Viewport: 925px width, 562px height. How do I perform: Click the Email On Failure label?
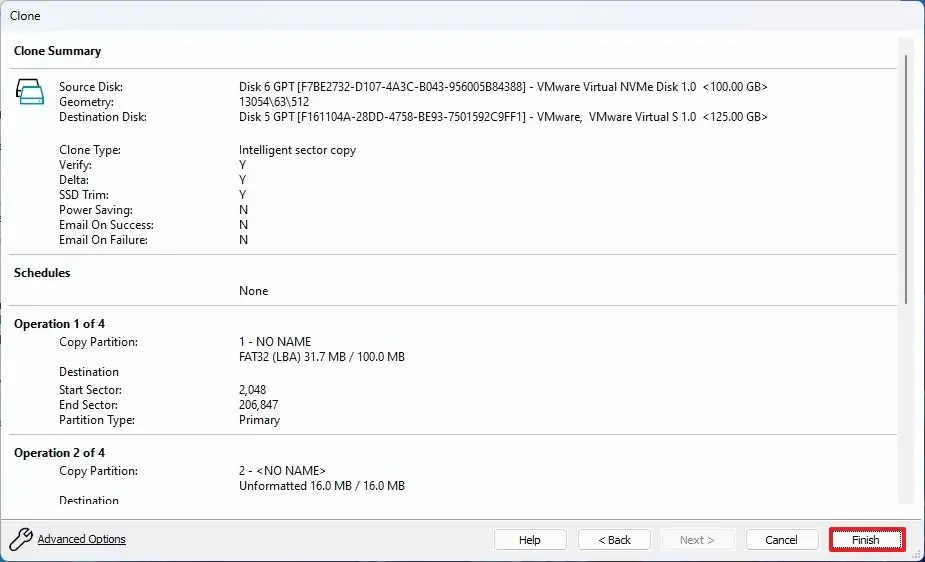pos(103,240)
